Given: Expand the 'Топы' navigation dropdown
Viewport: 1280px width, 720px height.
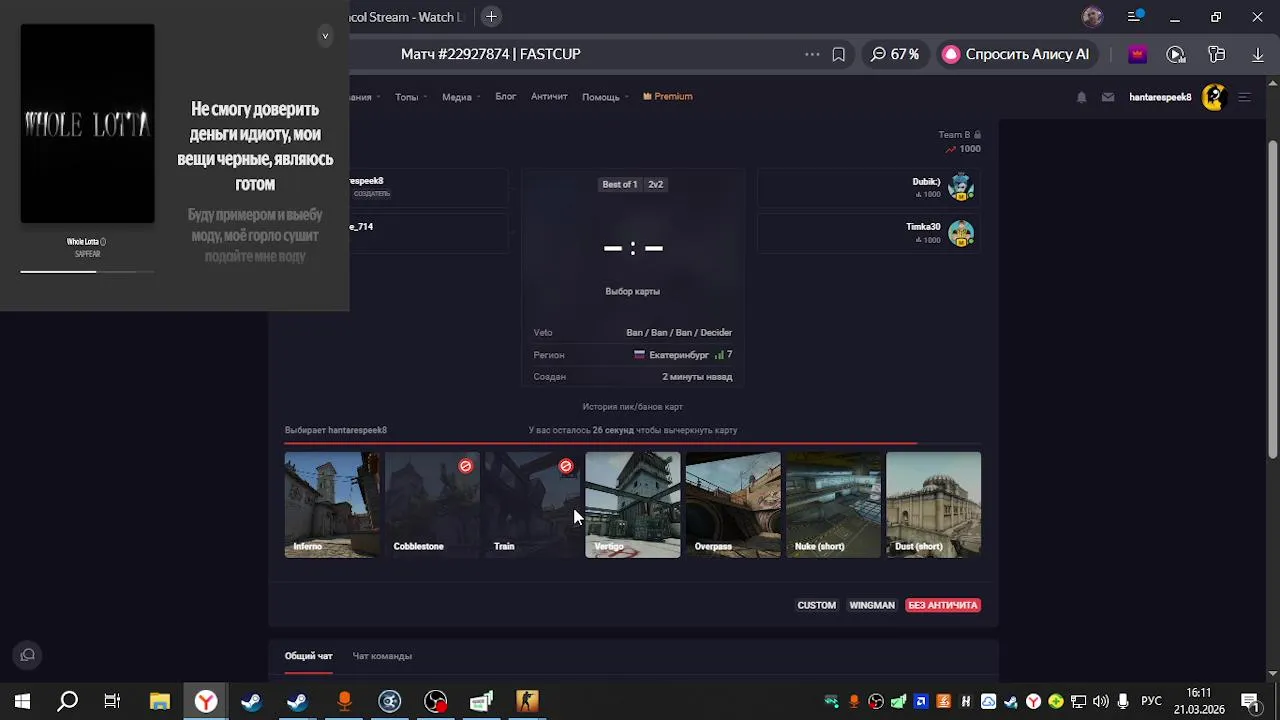Looking at the screenshot, I should point(411,97).
